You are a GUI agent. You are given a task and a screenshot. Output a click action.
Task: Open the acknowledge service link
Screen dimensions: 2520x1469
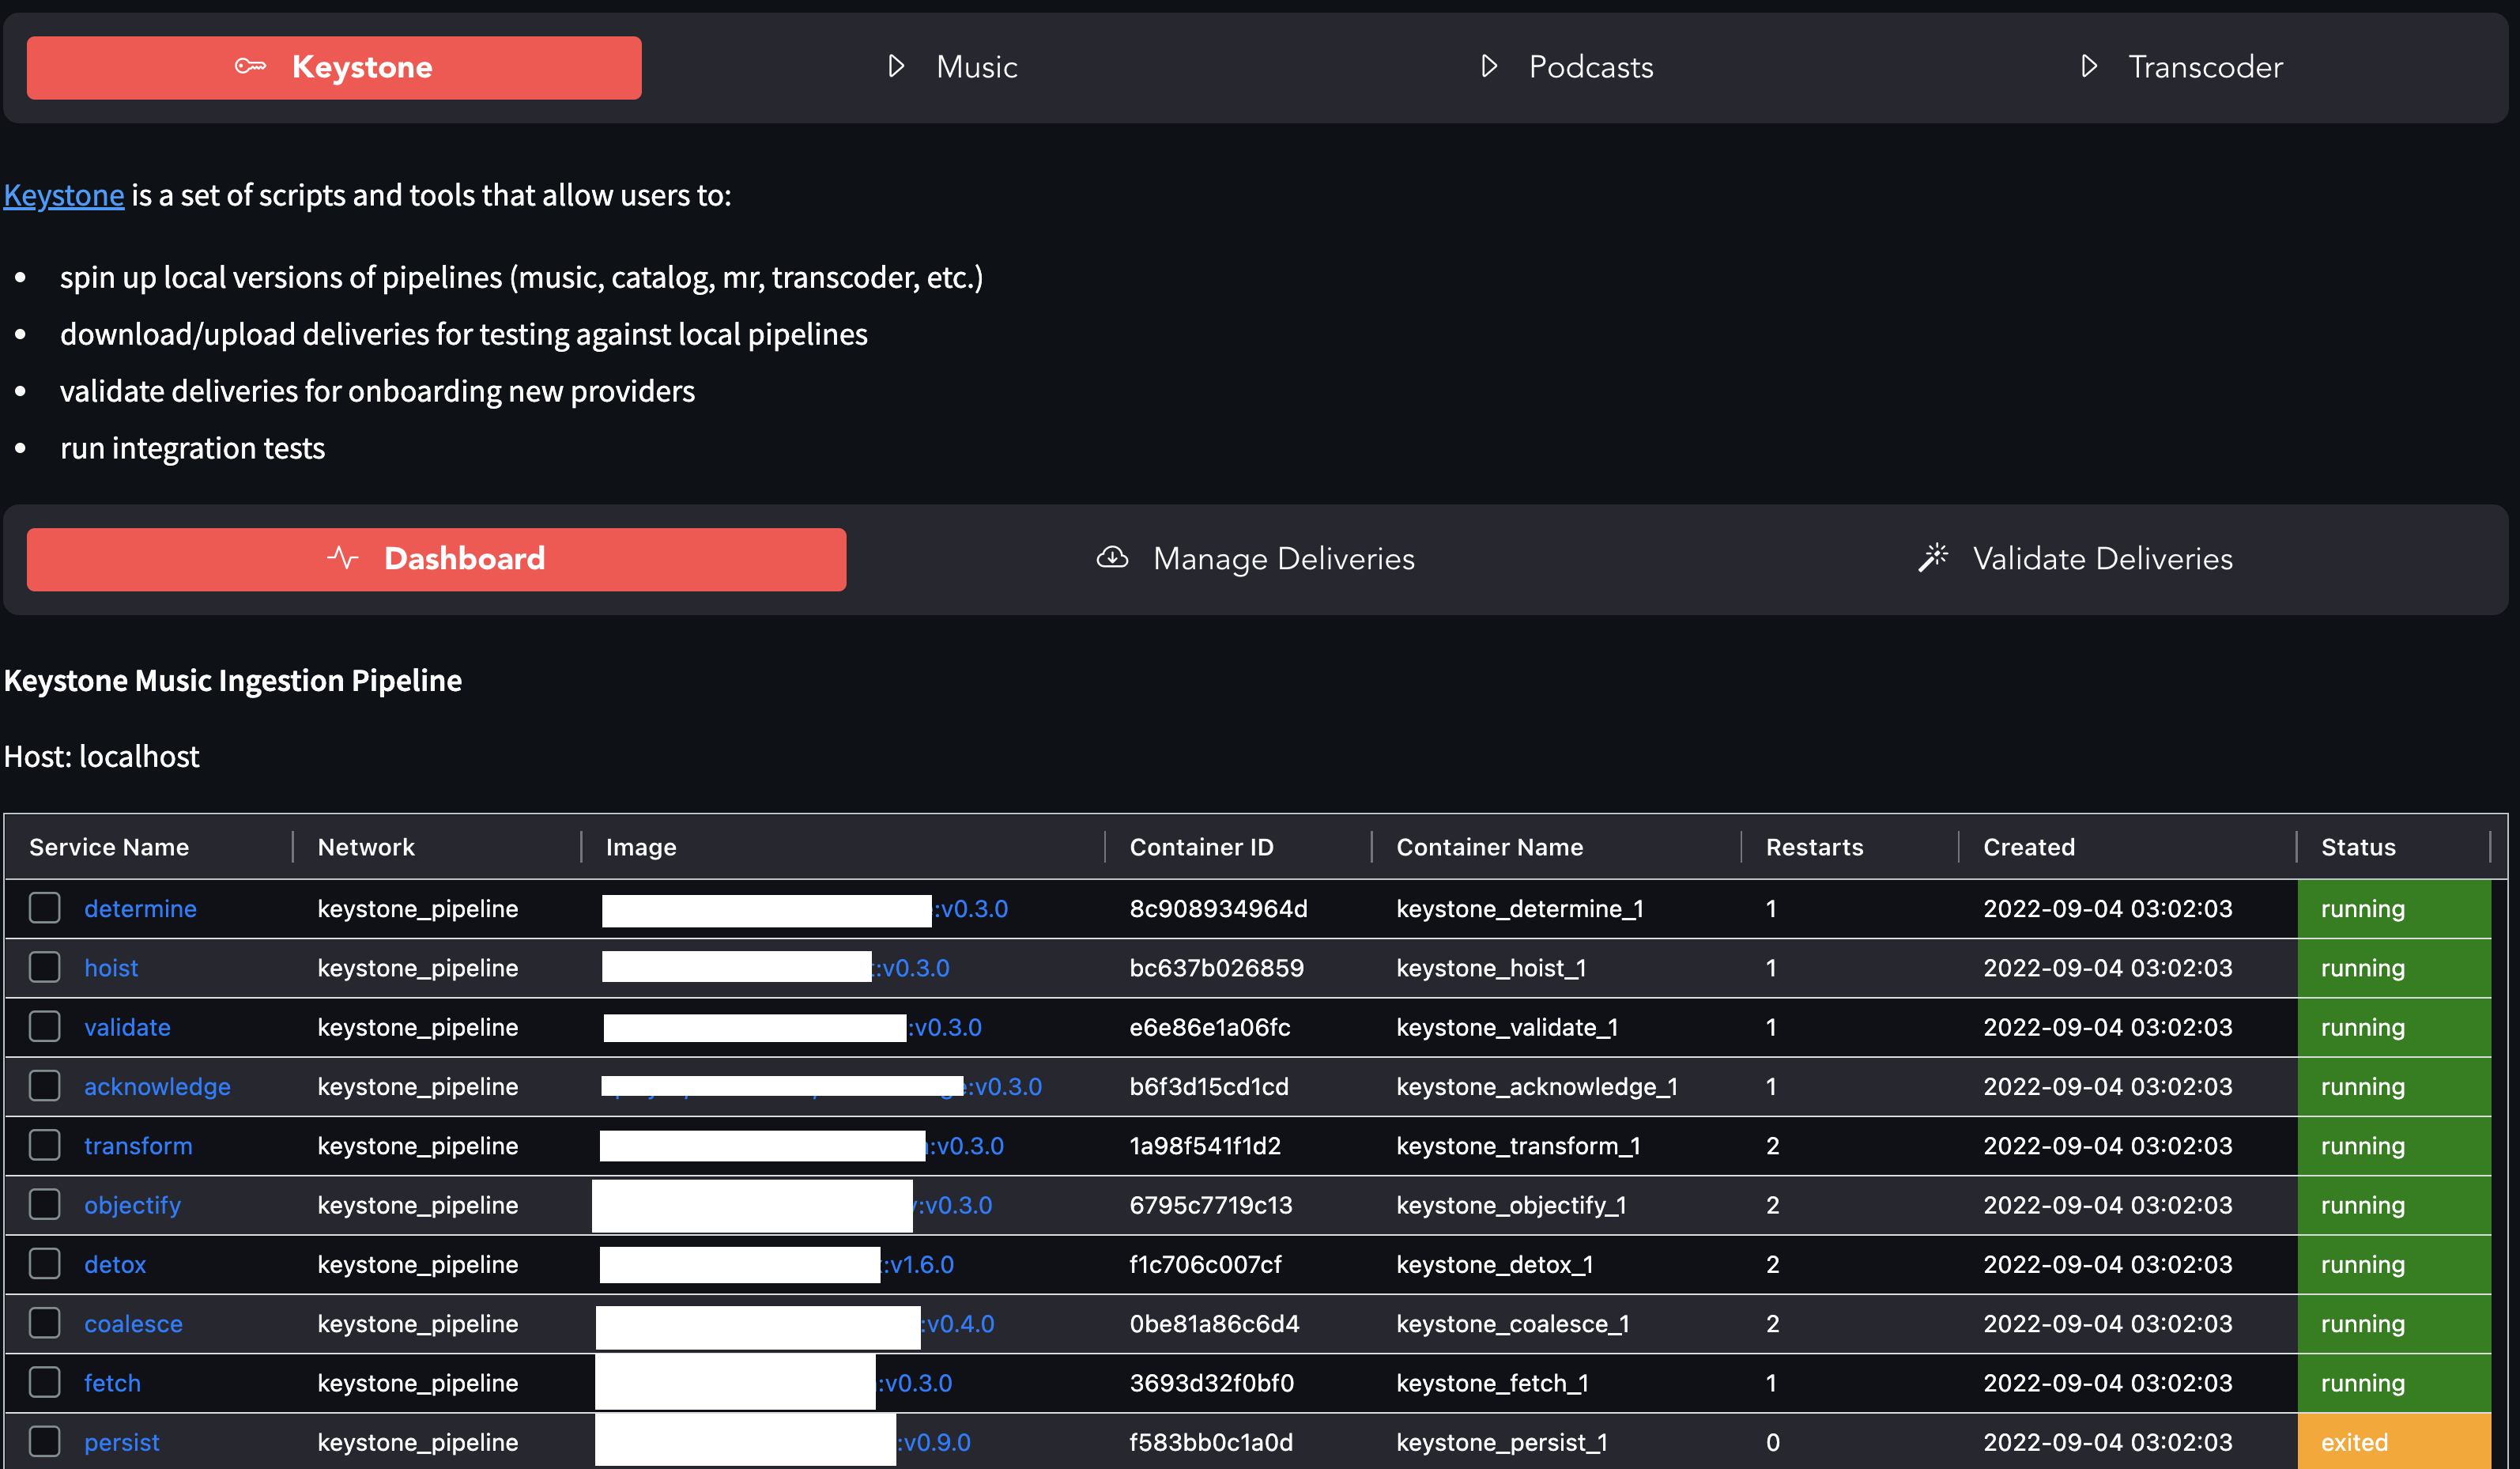pyautogui.click(x=157, y=1086)
